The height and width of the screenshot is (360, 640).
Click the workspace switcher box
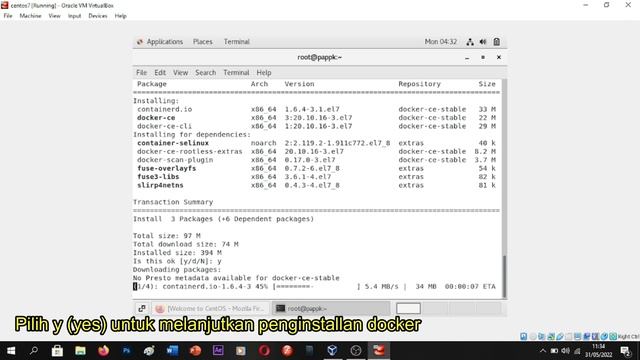[408, 309]
